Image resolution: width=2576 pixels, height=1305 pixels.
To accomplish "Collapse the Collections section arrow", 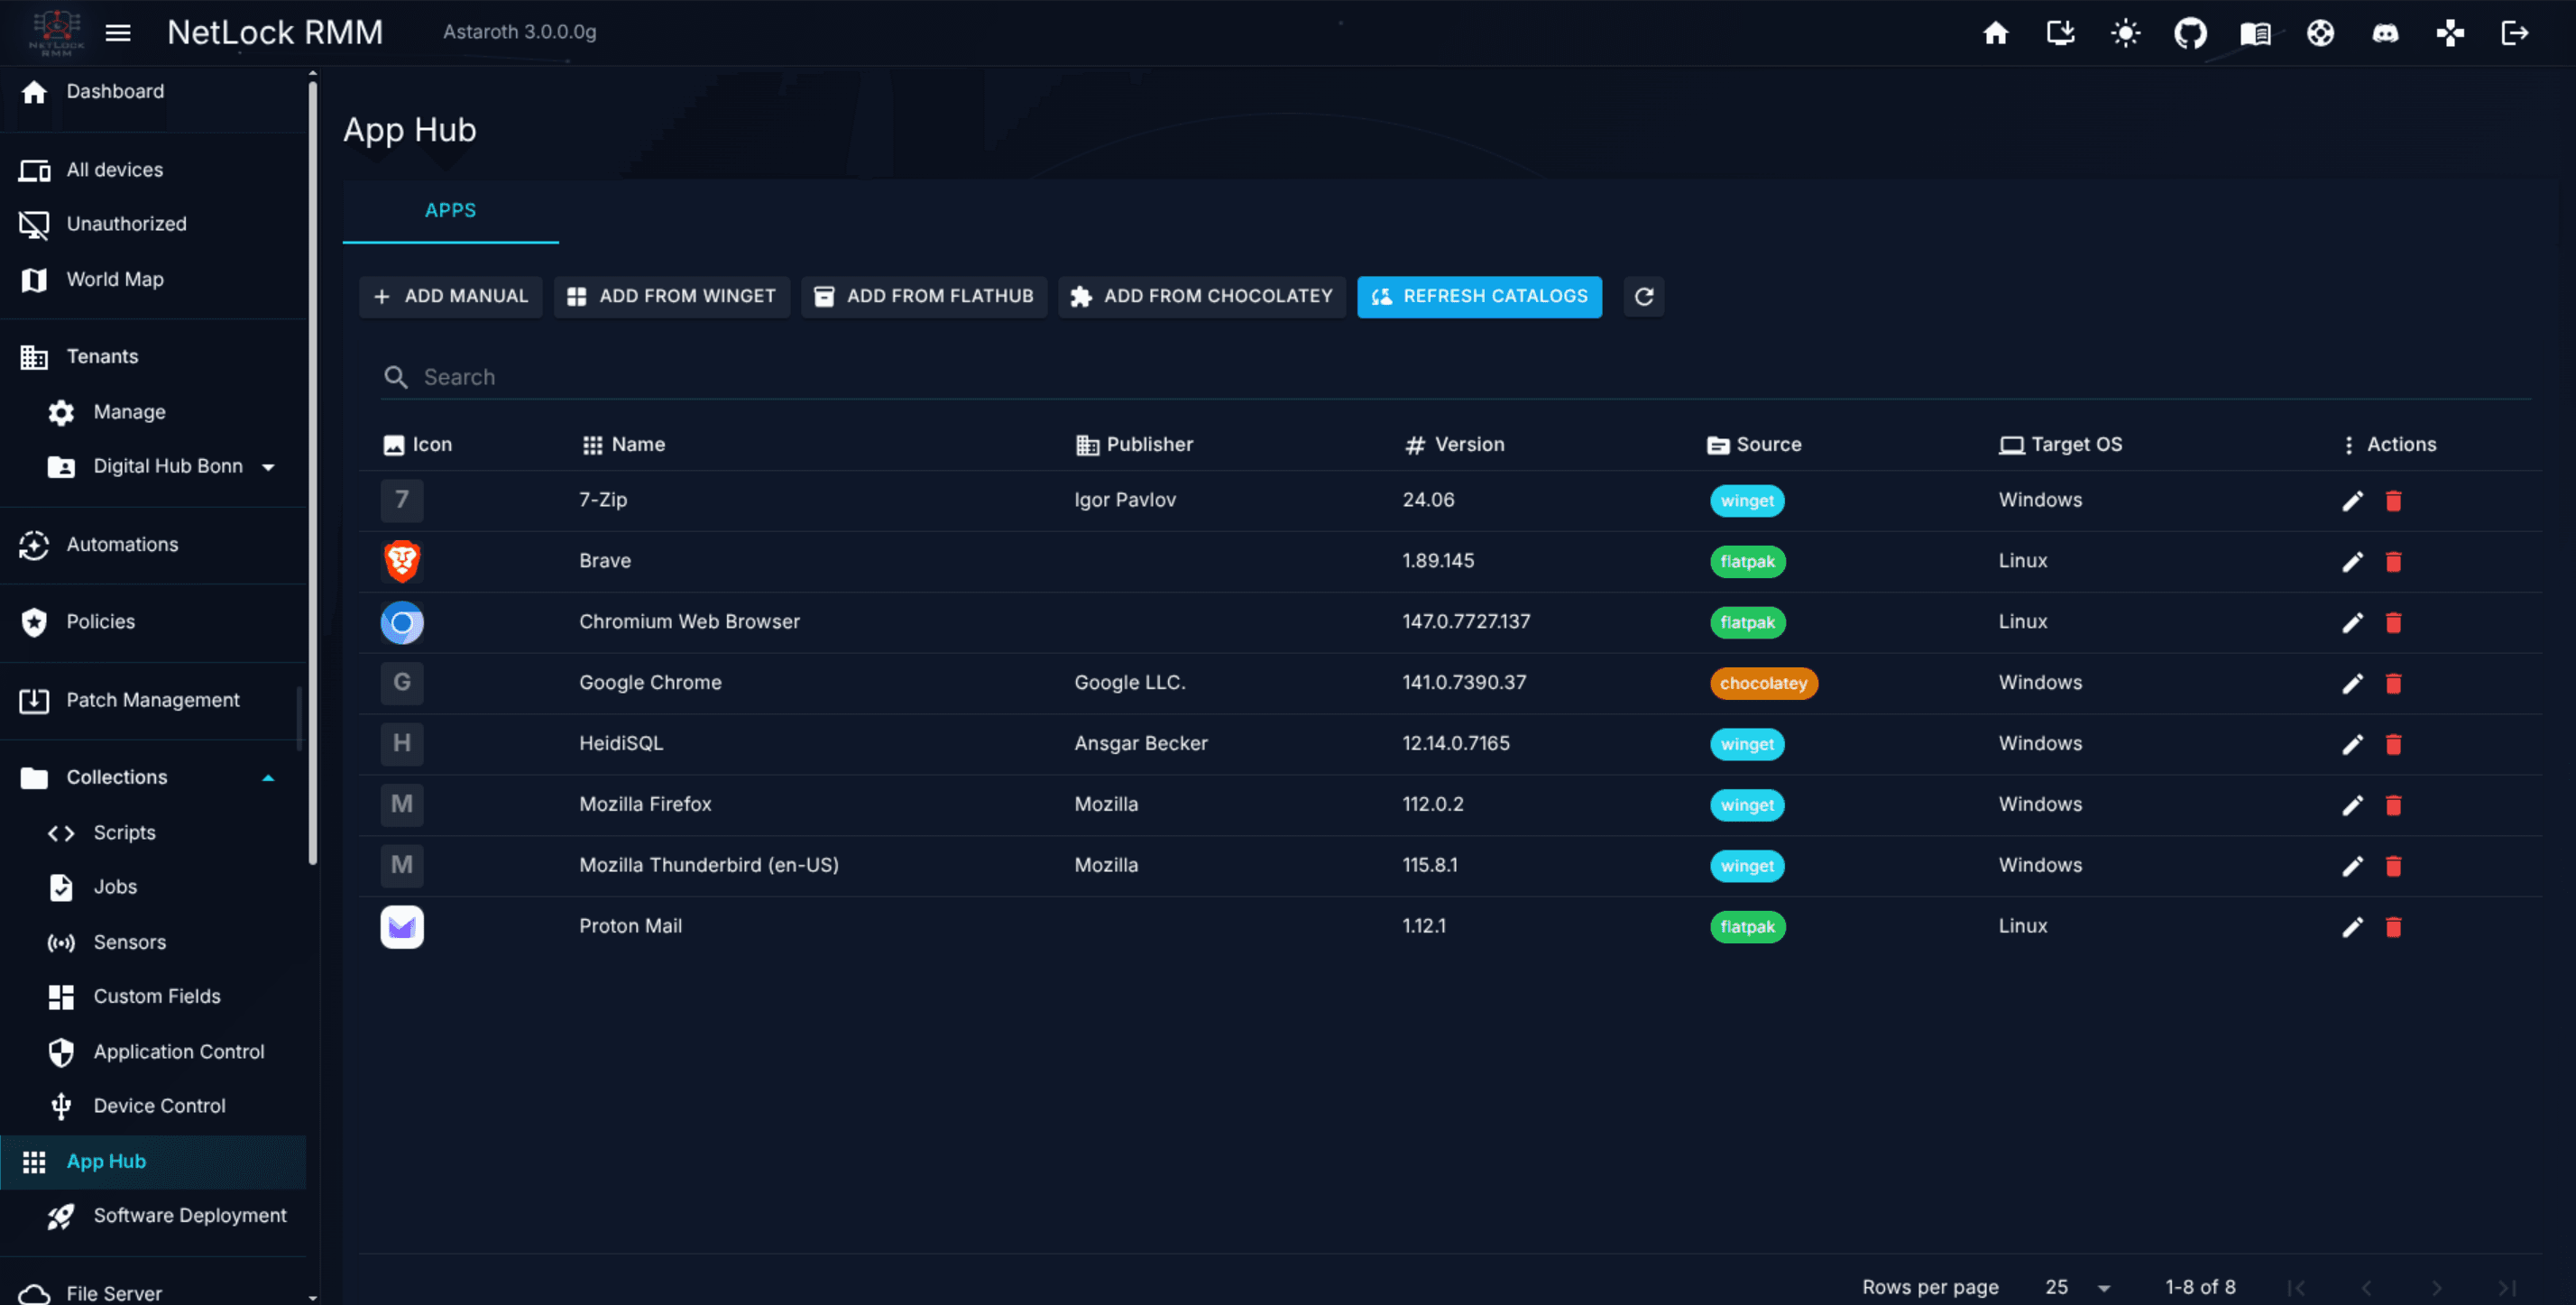I will pos(268,778).
